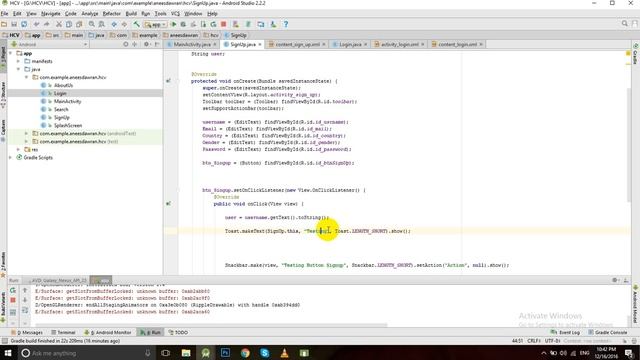This screenshot has height=360, width=640.
Task: Collapse the app module tree node
Action: coord(11,53)
